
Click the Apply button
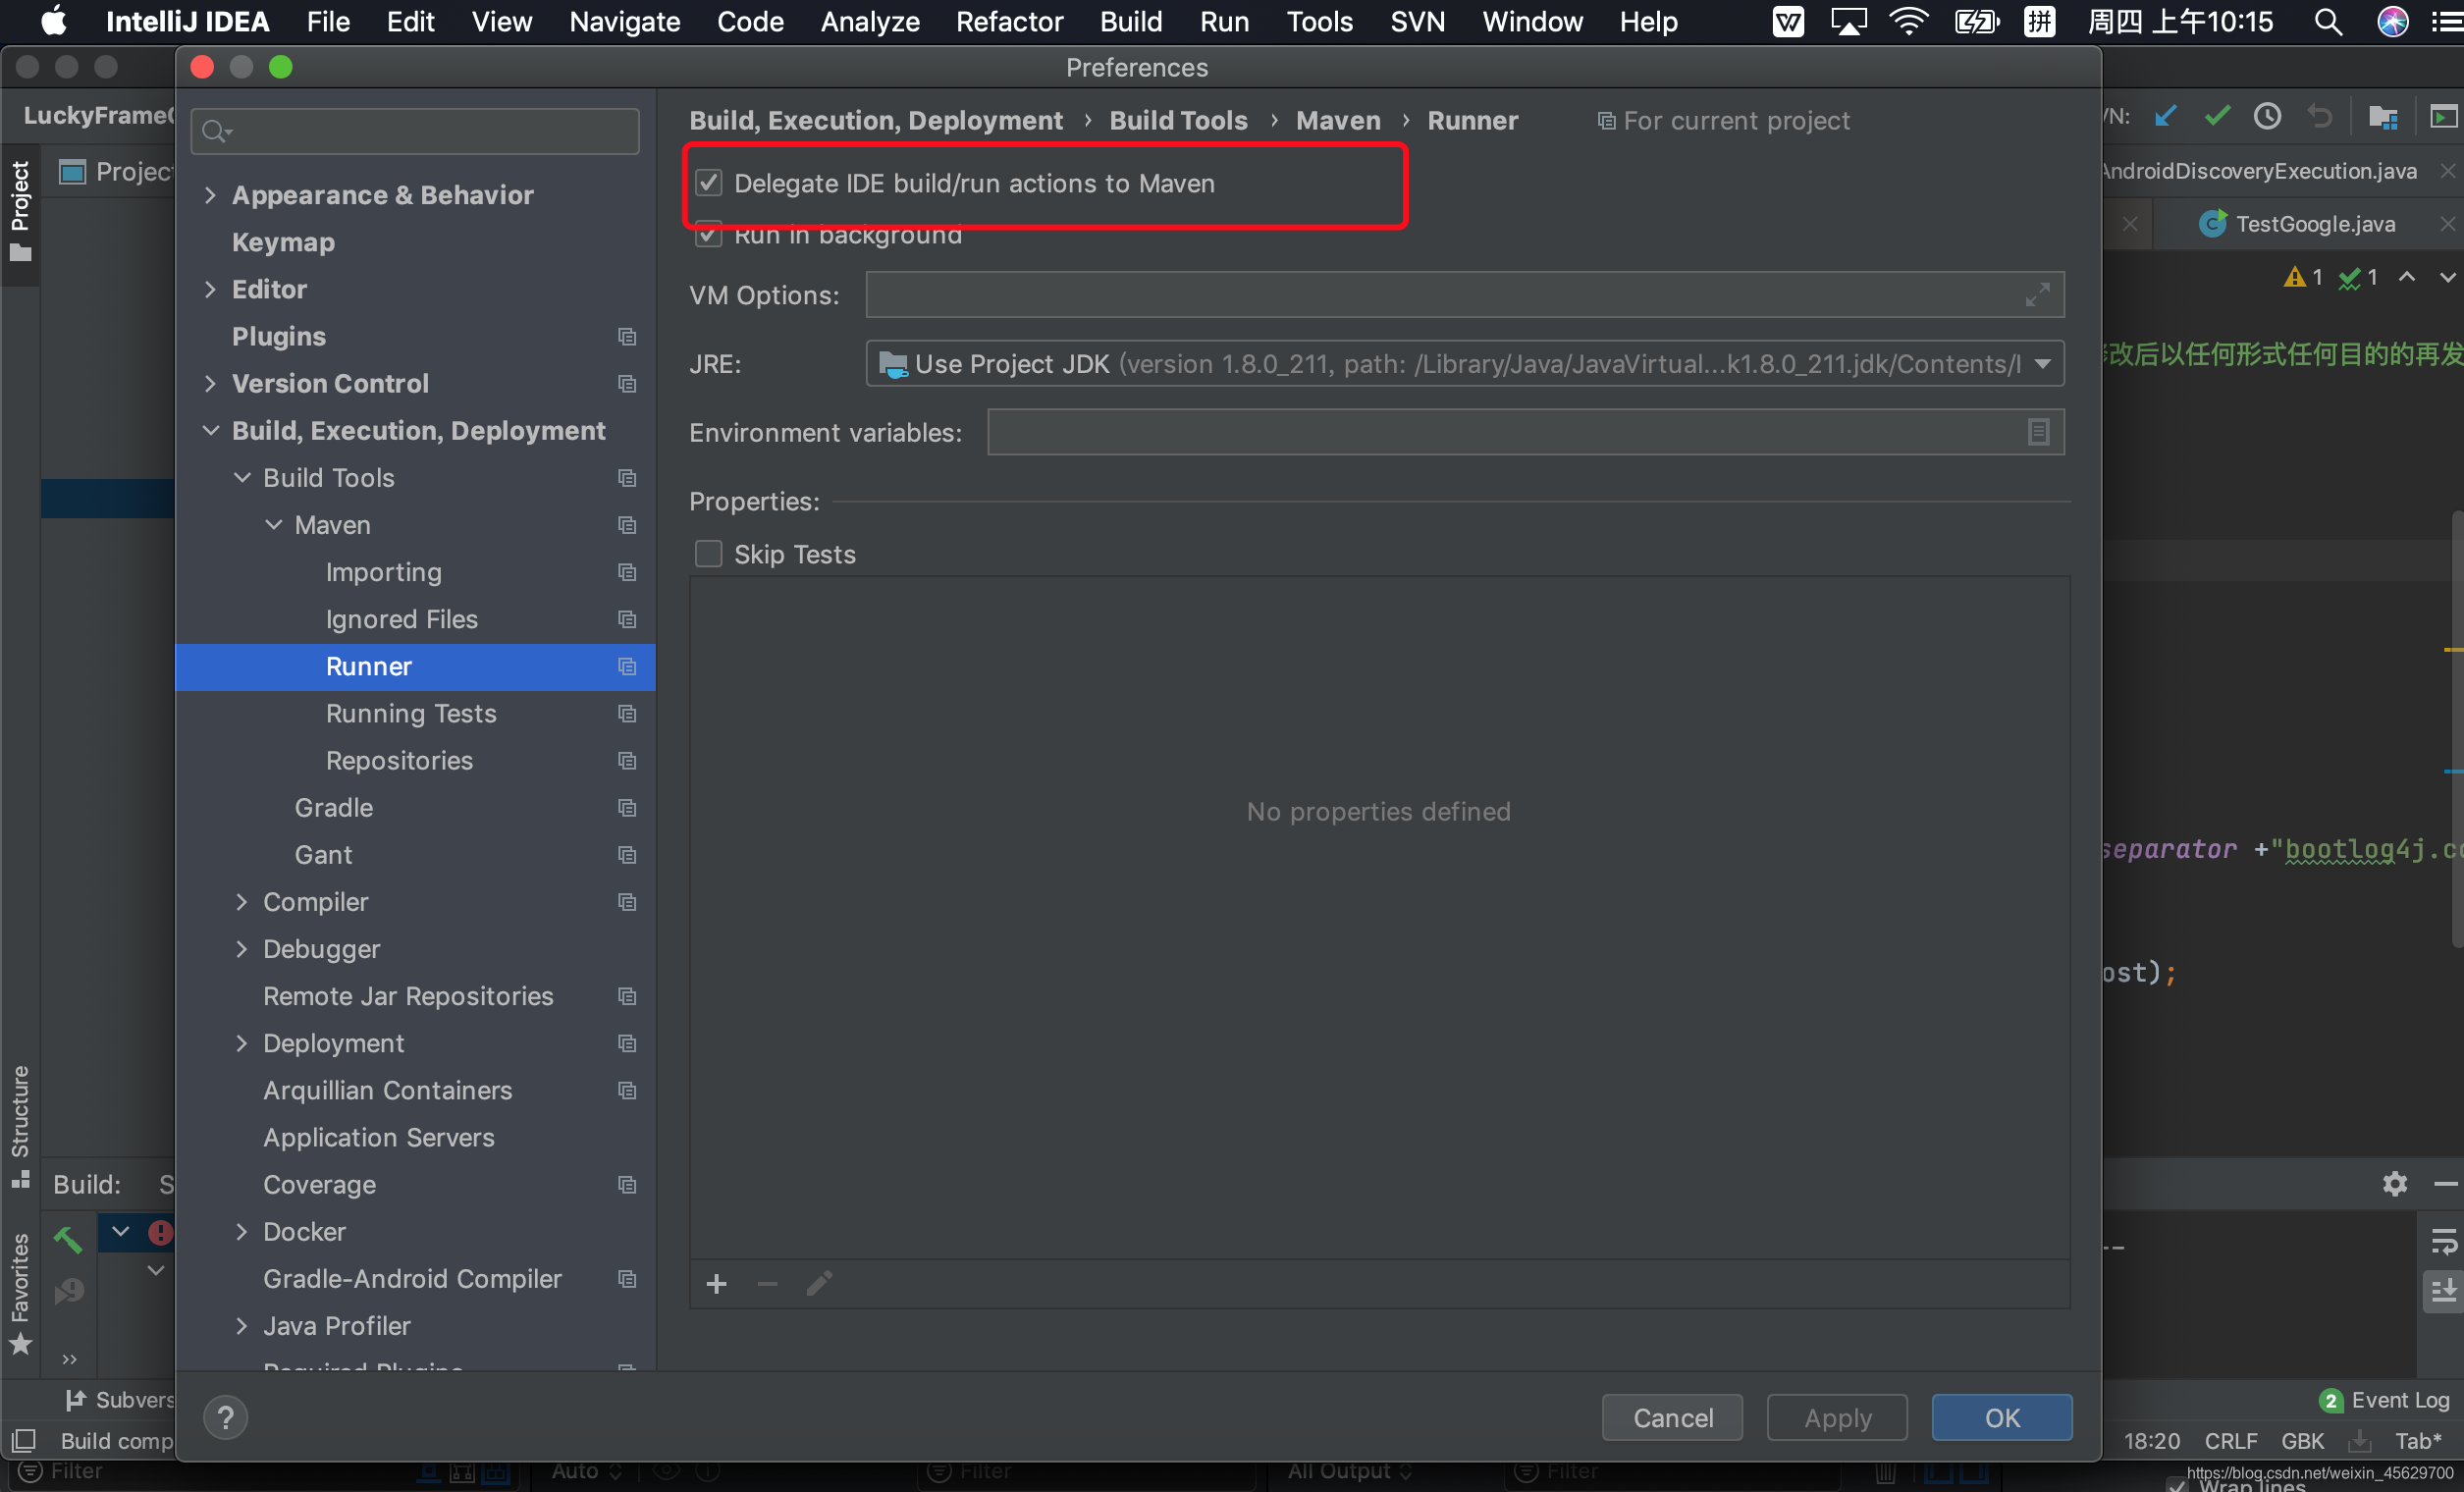[x=1837, y=1417]
